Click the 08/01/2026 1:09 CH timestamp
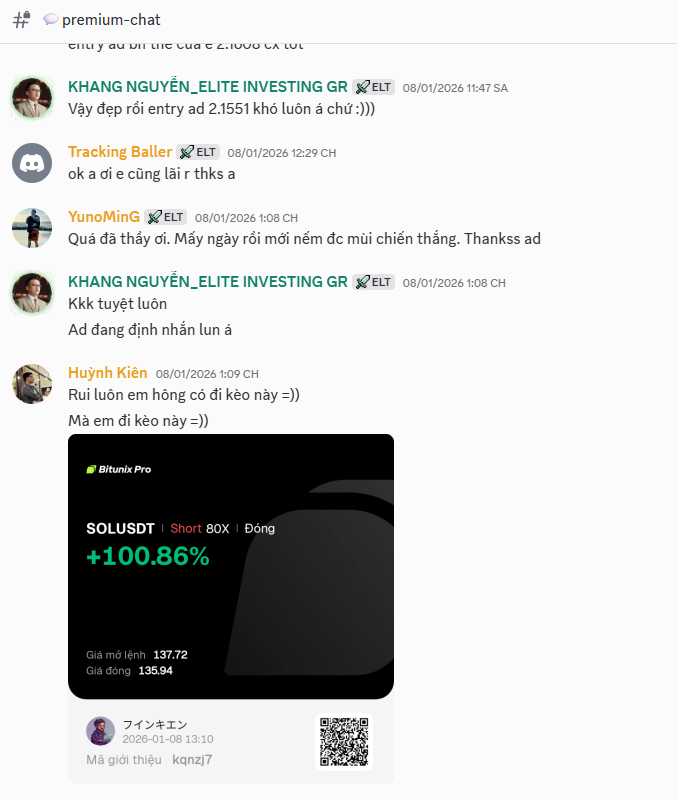 click(207, 374)
